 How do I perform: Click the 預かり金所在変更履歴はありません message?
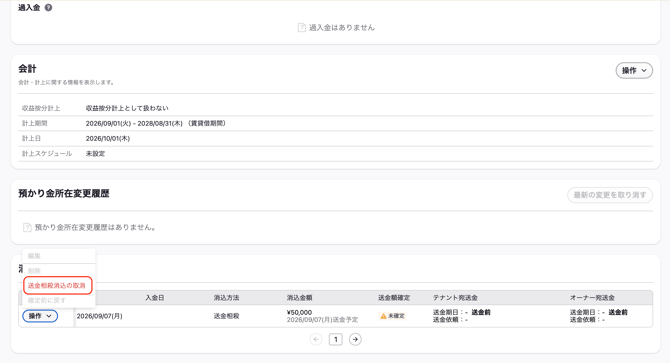click(95, 227)
